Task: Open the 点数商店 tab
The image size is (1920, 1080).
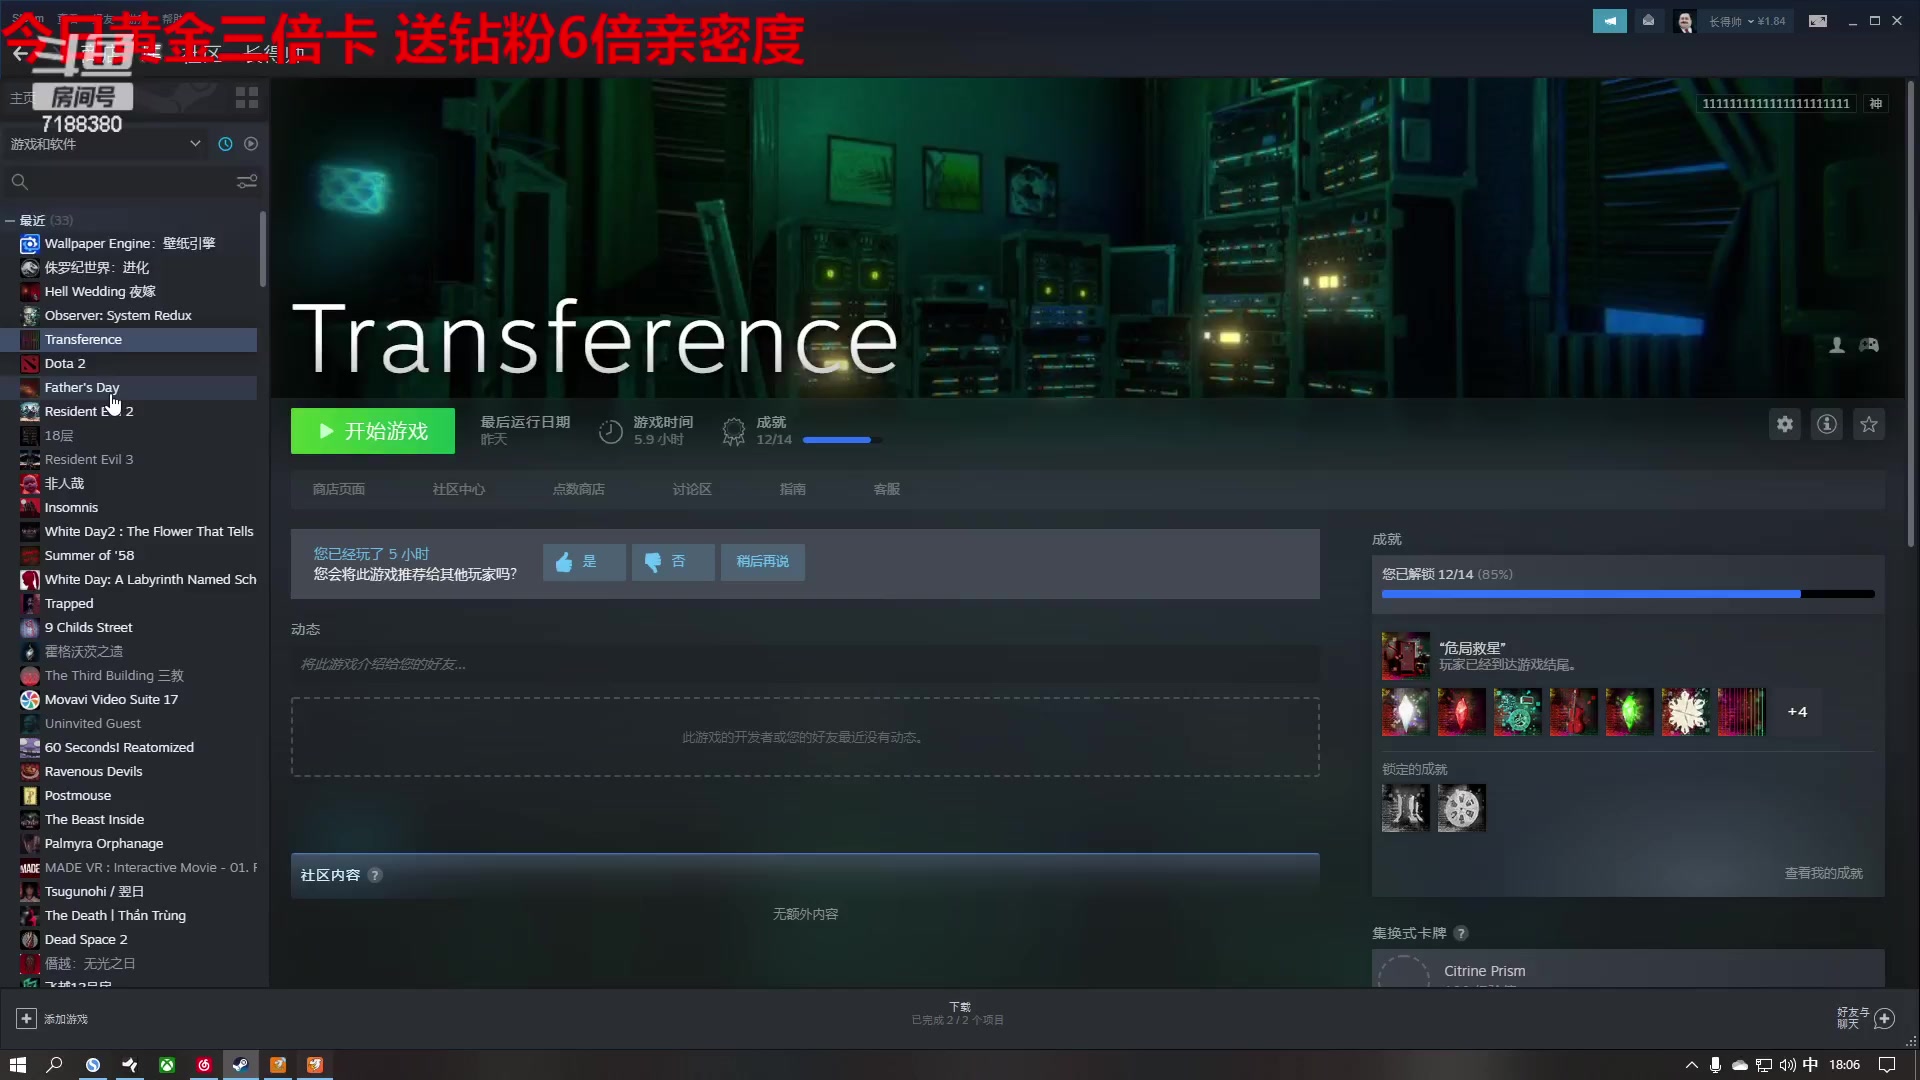Action: pyautogui.click(x=579, y=489)
